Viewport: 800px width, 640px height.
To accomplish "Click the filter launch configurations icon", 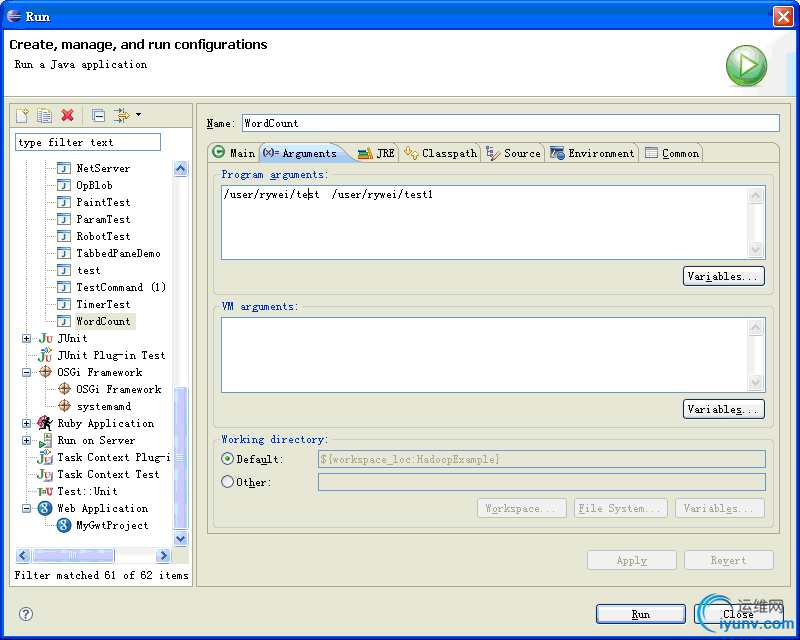I will pos(121,115).
